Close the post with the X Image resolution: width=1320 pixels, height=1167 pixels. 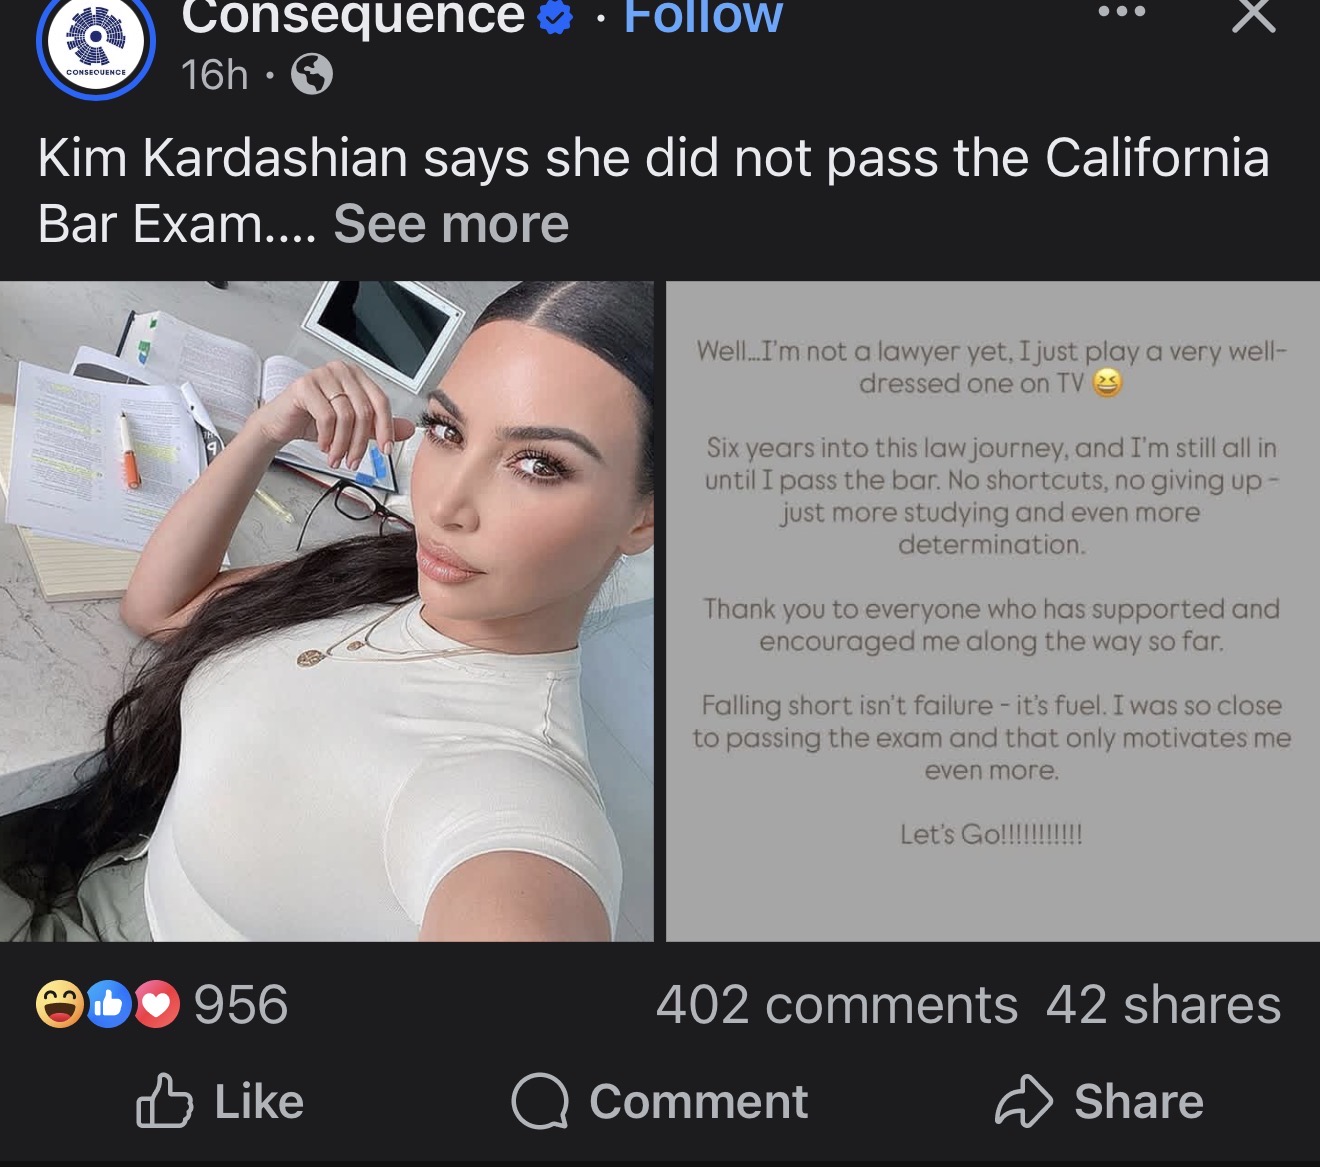[1252, 16]
